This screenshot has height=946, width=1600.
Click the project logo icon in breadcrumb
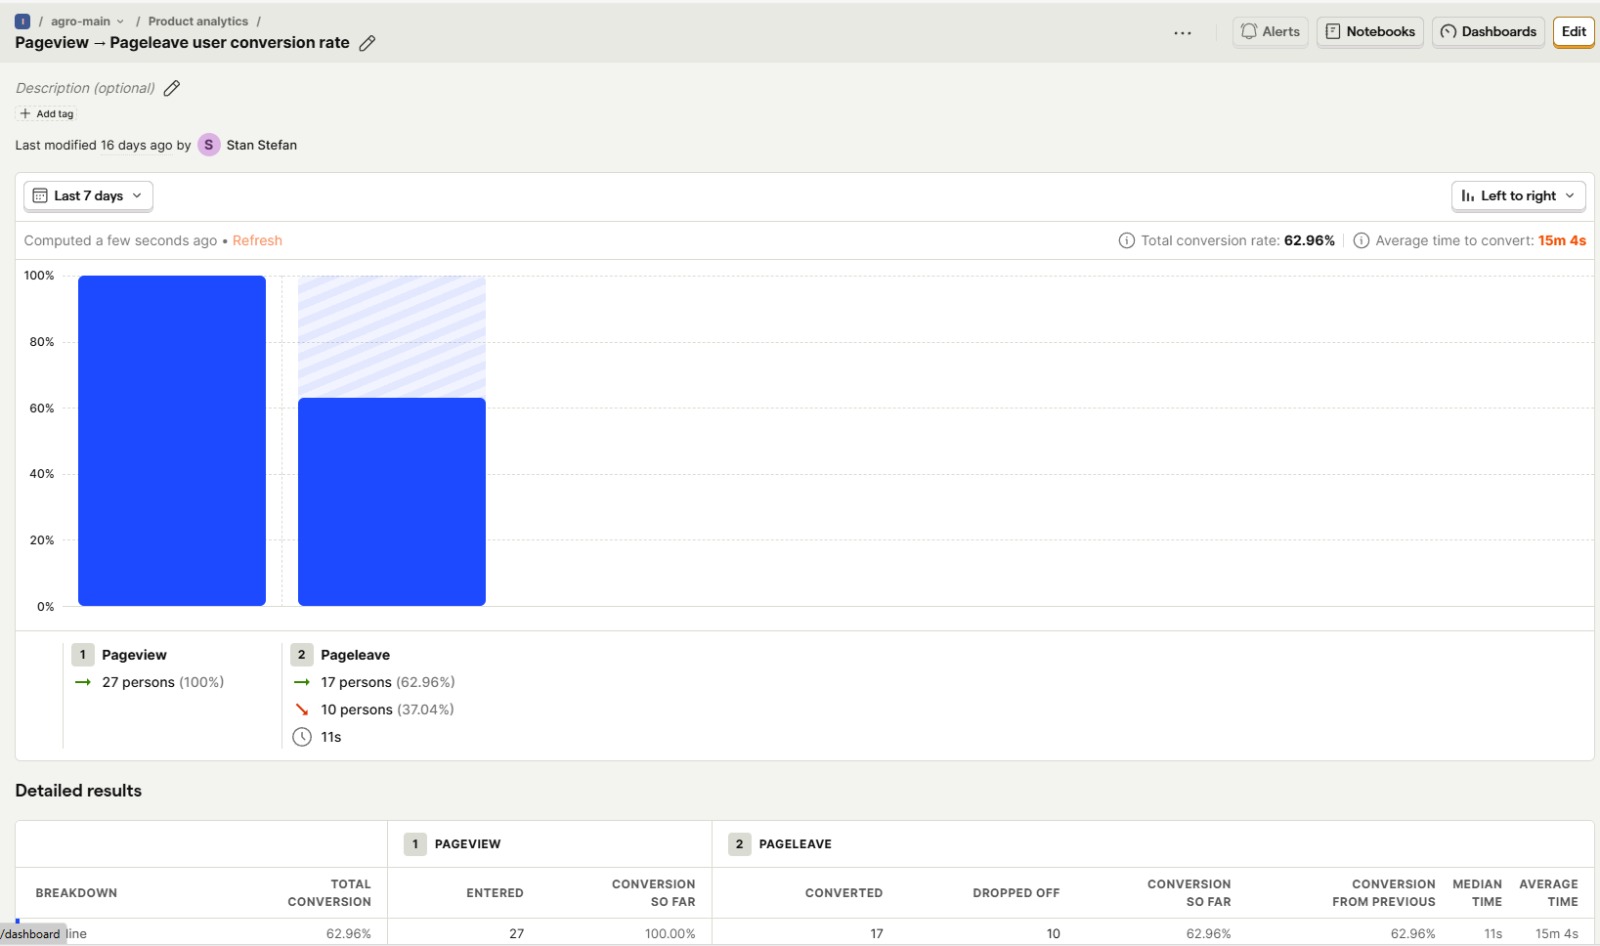[22, 21]
